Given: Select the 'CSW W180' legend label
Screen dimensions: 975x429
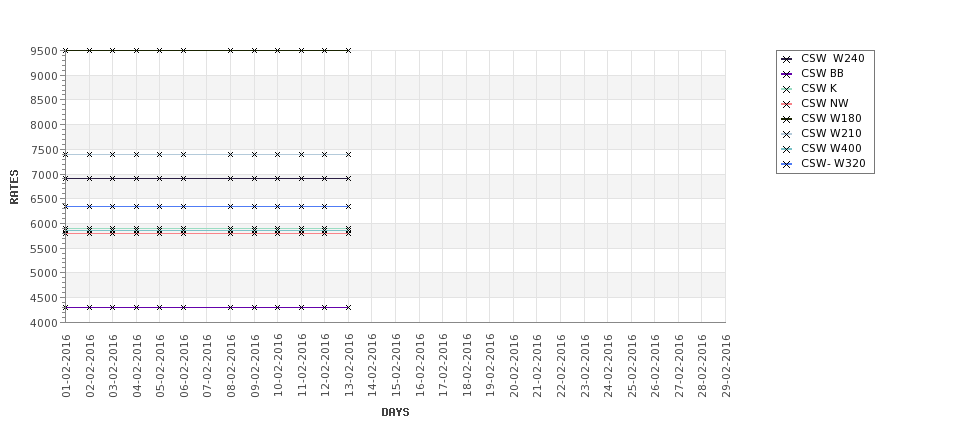Looking at the screenshot, I should (831, 118).
